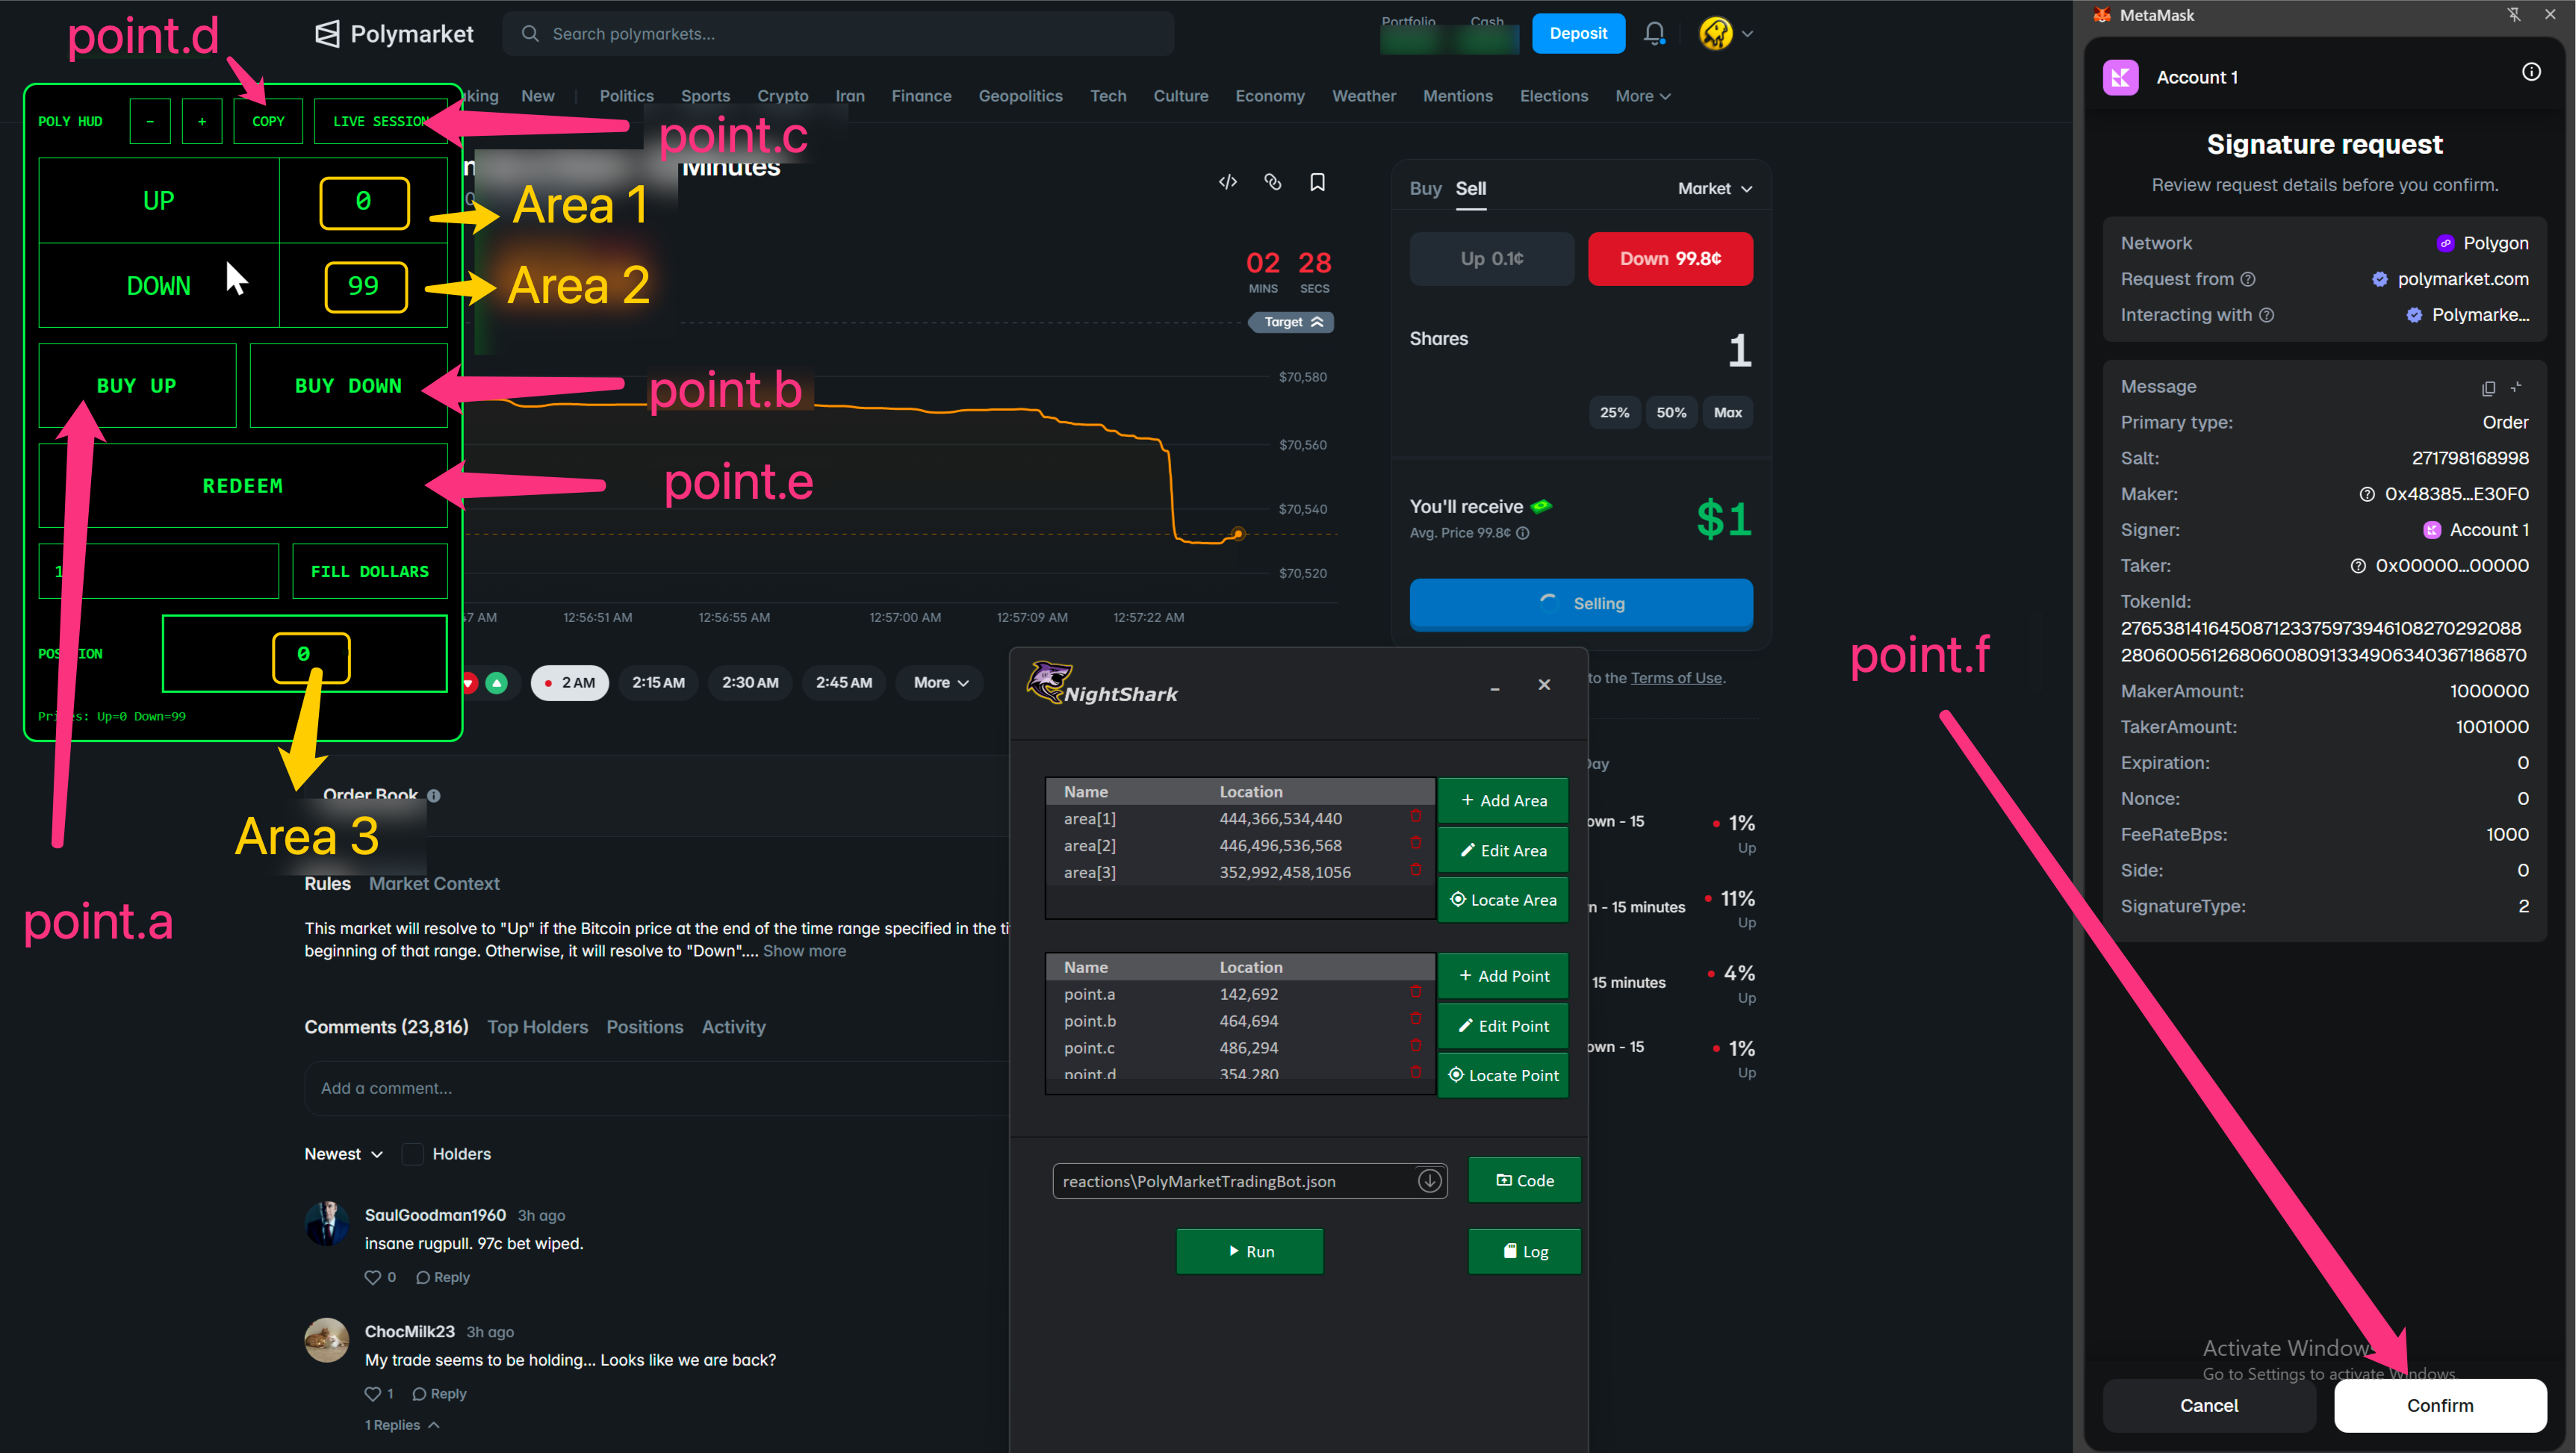Viewport: 2576px width, 1453px height.
Task: Collapse the 1 Replies thread under ChocMilk23
Action: 402,1425
